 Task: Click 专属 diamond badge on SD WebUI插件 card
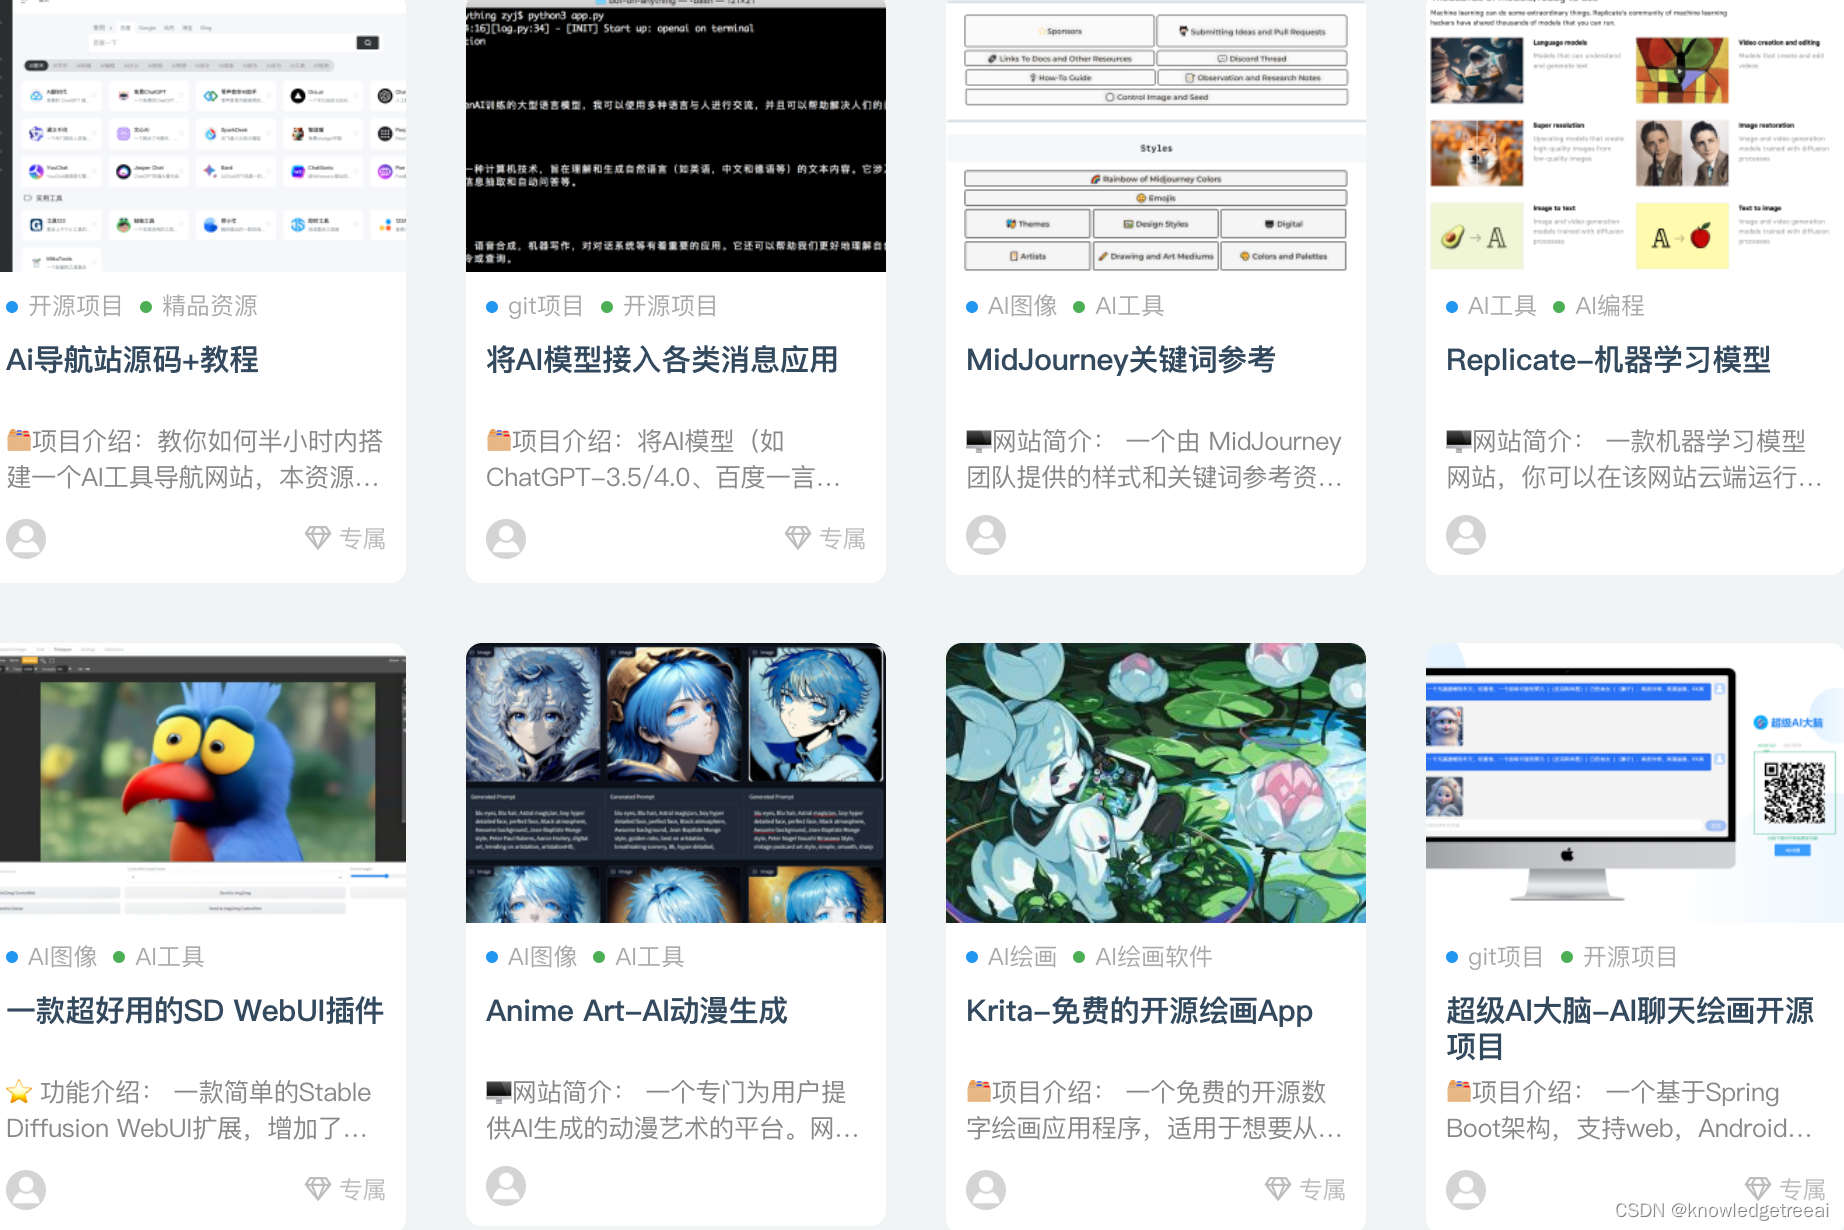345,1189
